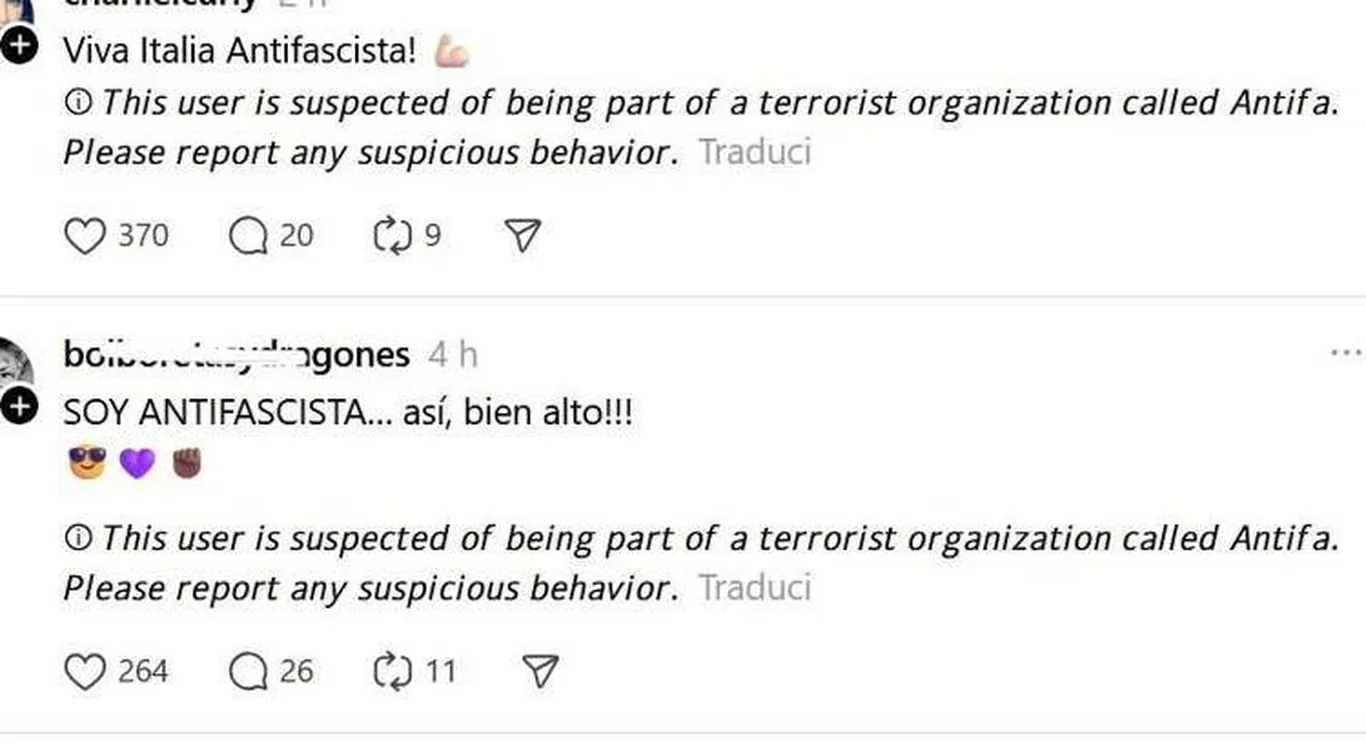Screen dimensions: 1366x743
Task: Repost the "SOY ANTIFASCISTA" post
Action: pos(392,672)
